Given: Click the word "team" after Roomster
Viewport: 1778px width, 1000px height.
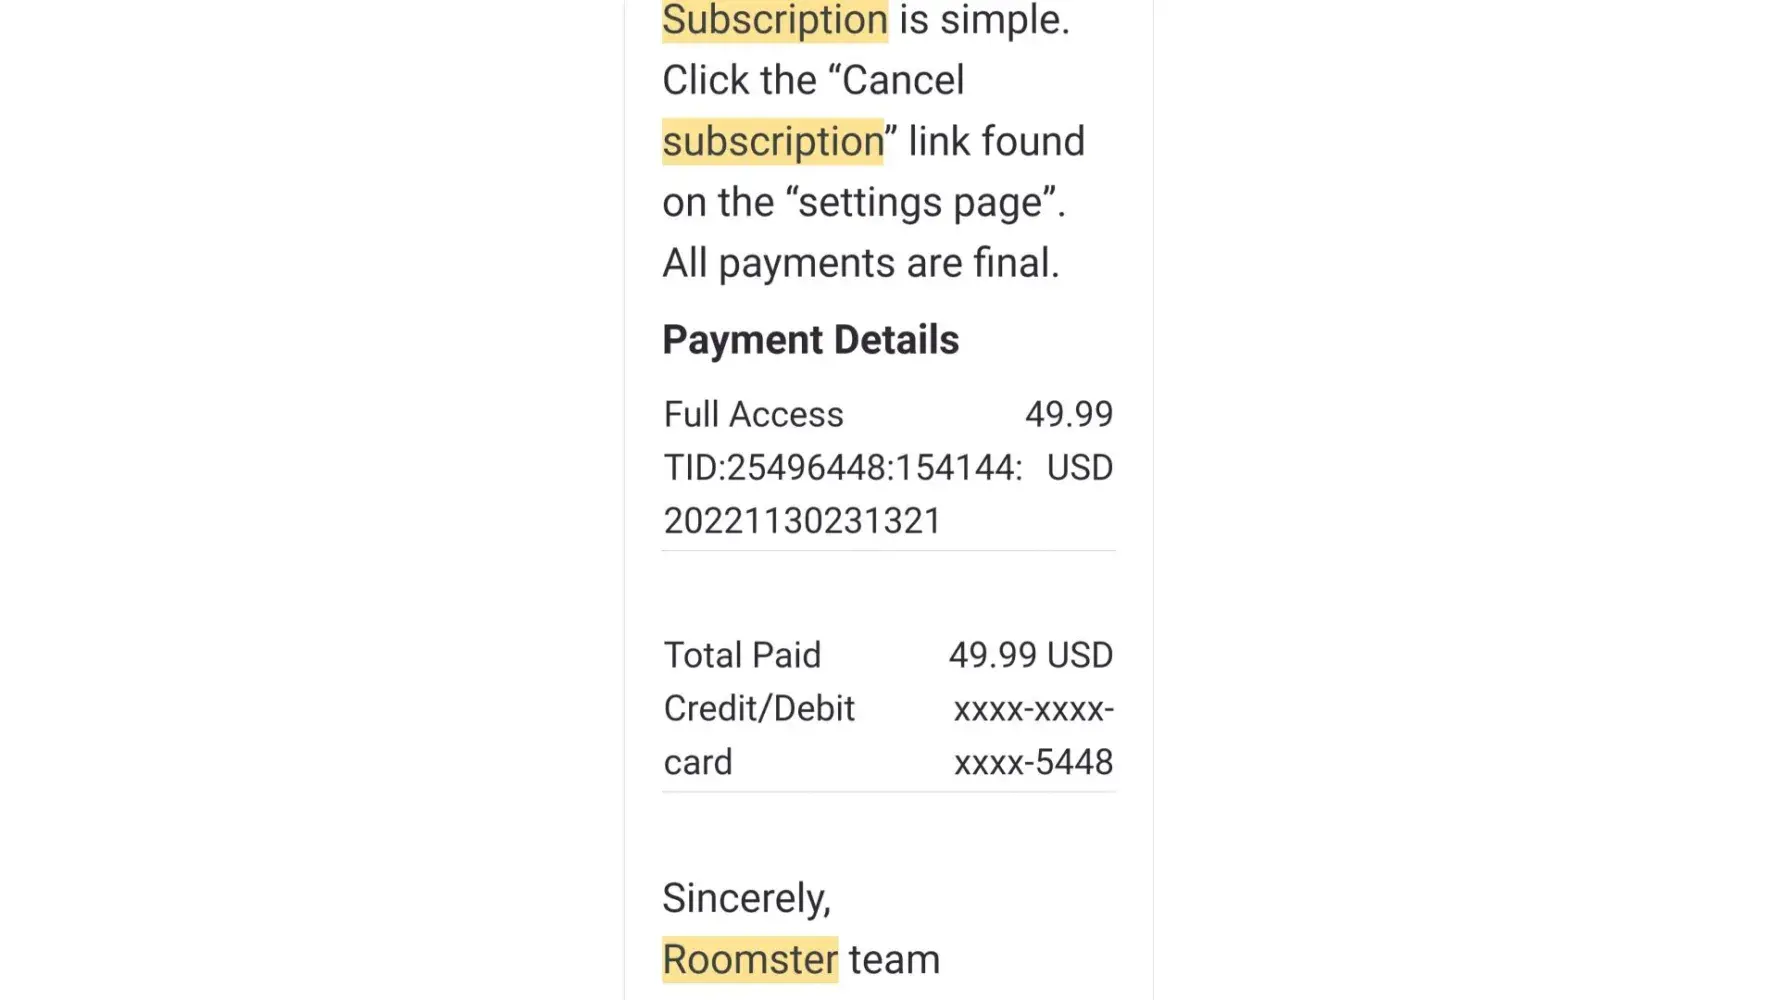Looking at the screenshot, I should pos(894,960).
